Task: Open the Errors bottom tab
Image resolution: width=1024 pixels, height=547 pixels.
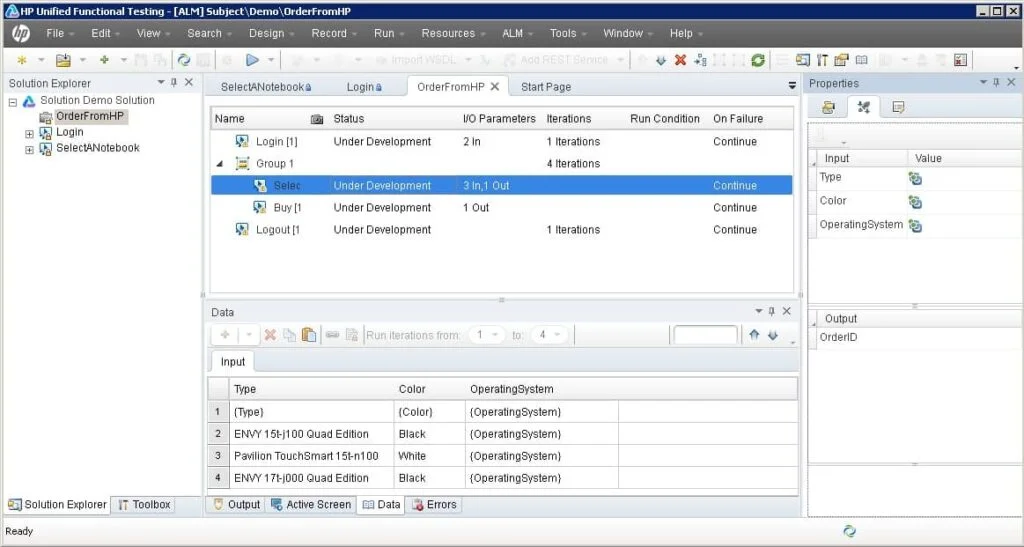Action: pyautogui.click(x=434, y=505)
